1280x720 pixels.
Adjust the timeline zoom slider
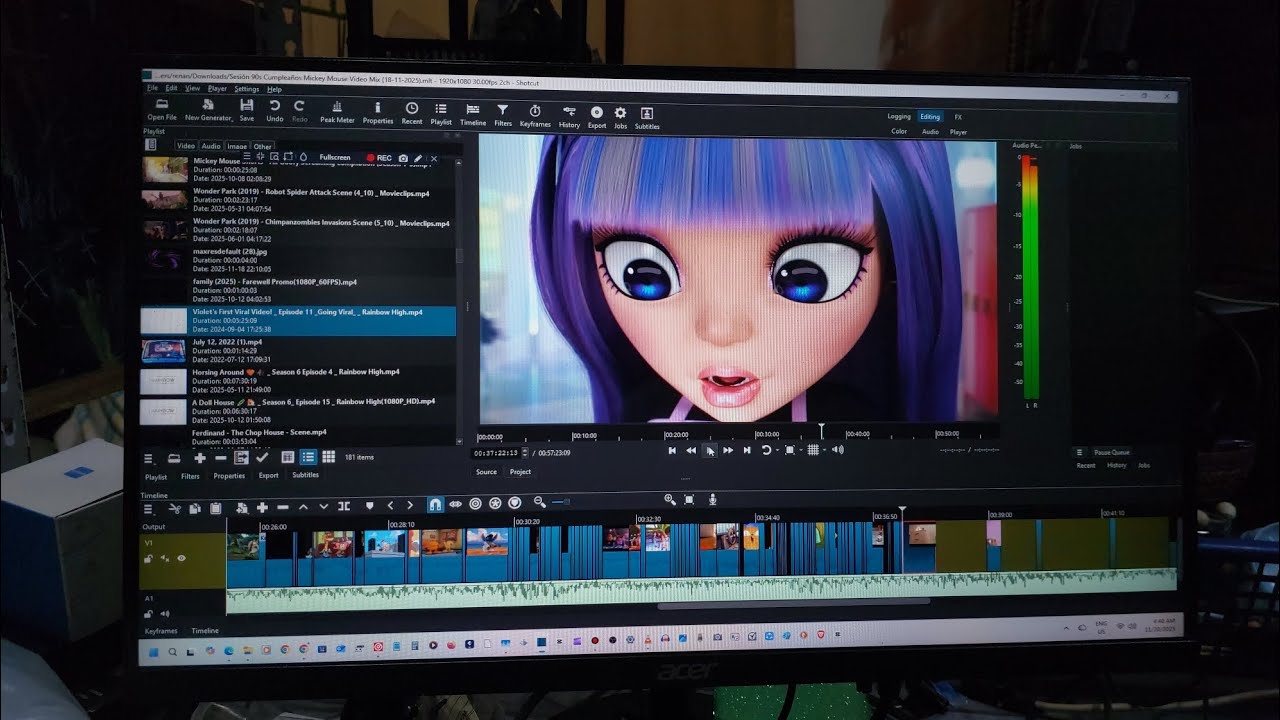(x=561, y=501)
